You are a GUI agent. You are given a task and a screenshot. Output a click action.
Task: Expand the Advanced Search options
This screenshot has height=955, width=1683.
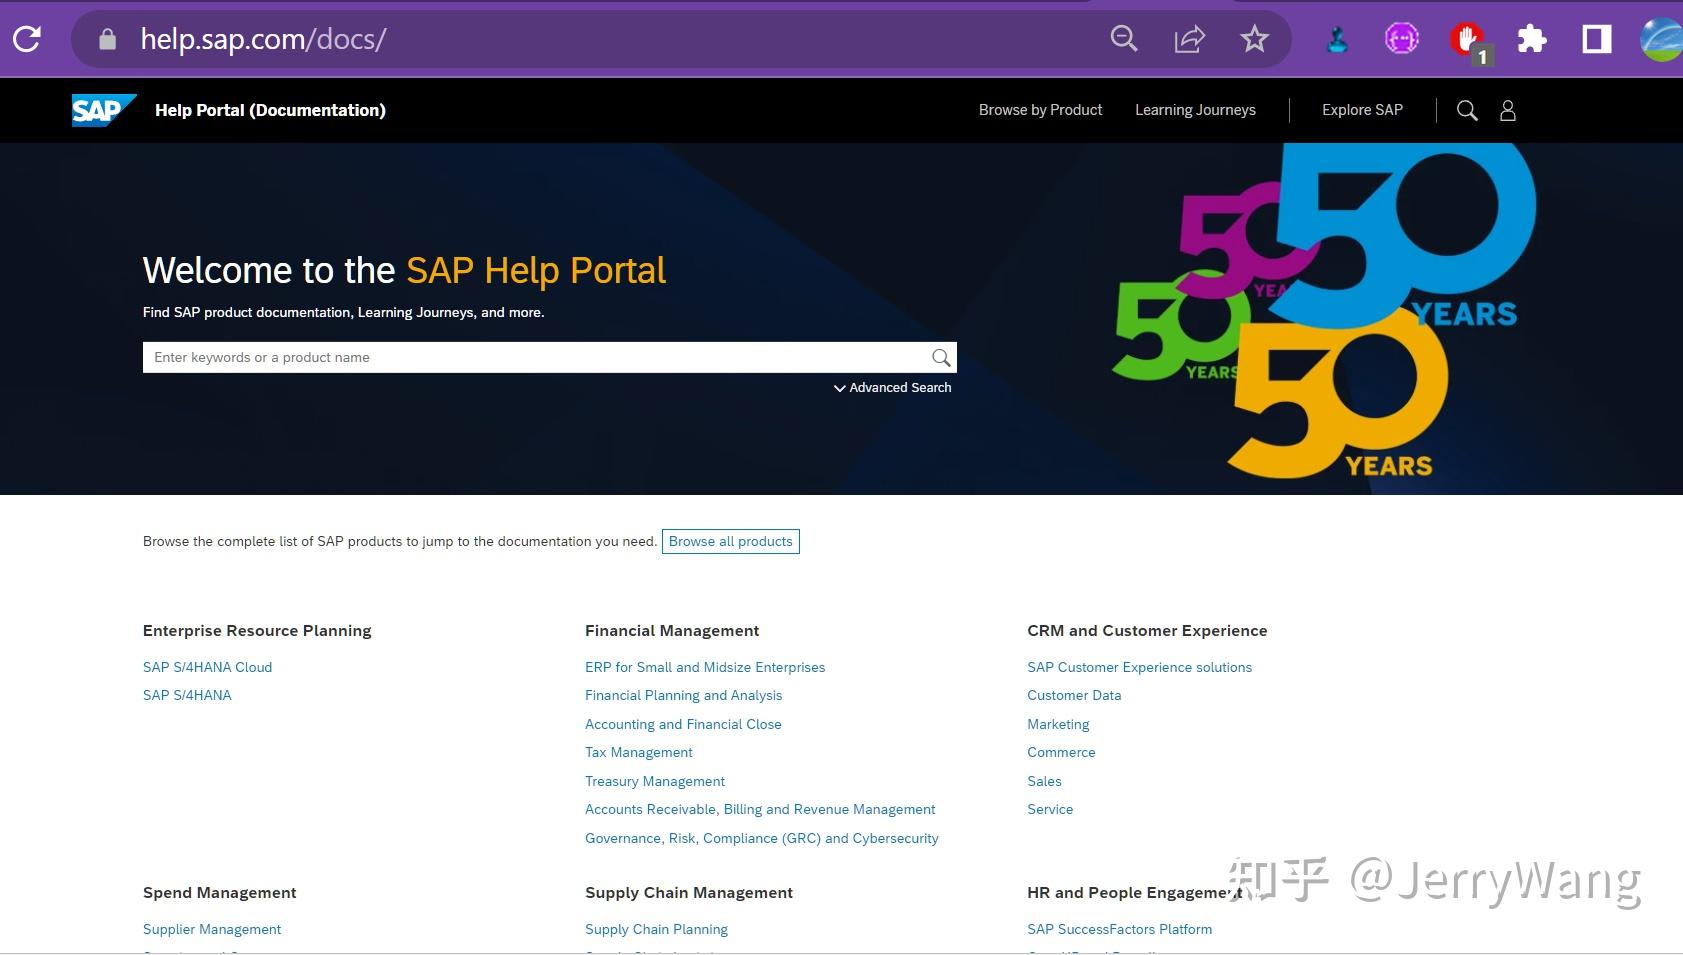point(891,387)
